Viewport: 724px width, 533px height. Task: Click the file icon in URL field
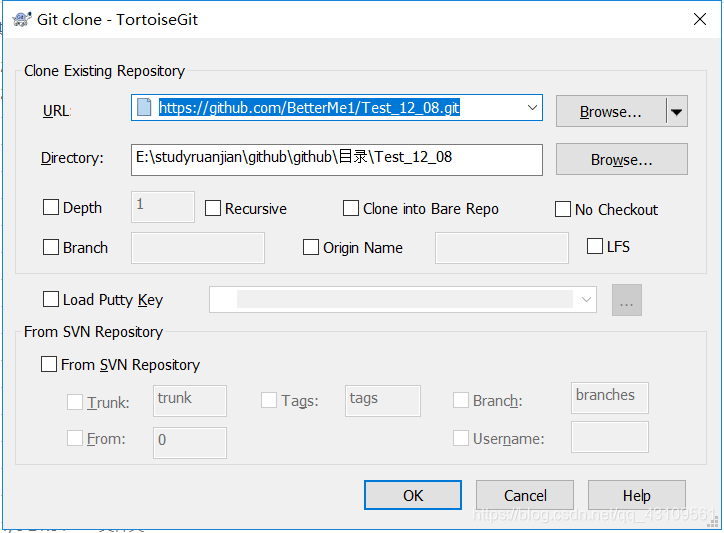[144, 107]
